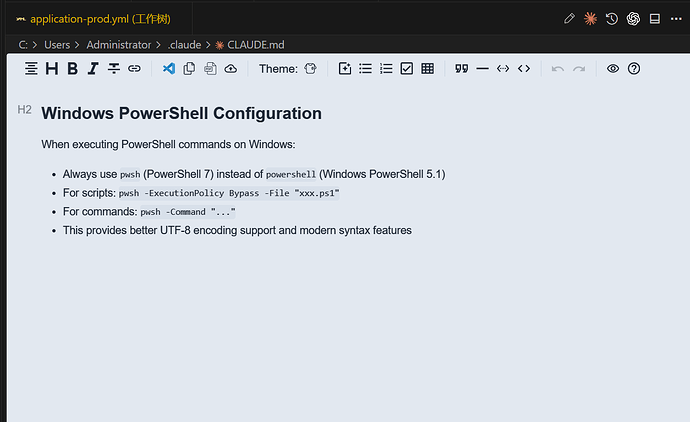Insert a hyperlink with link icon
The width and height of the screenshot is (690, 422).
[134, 69]
